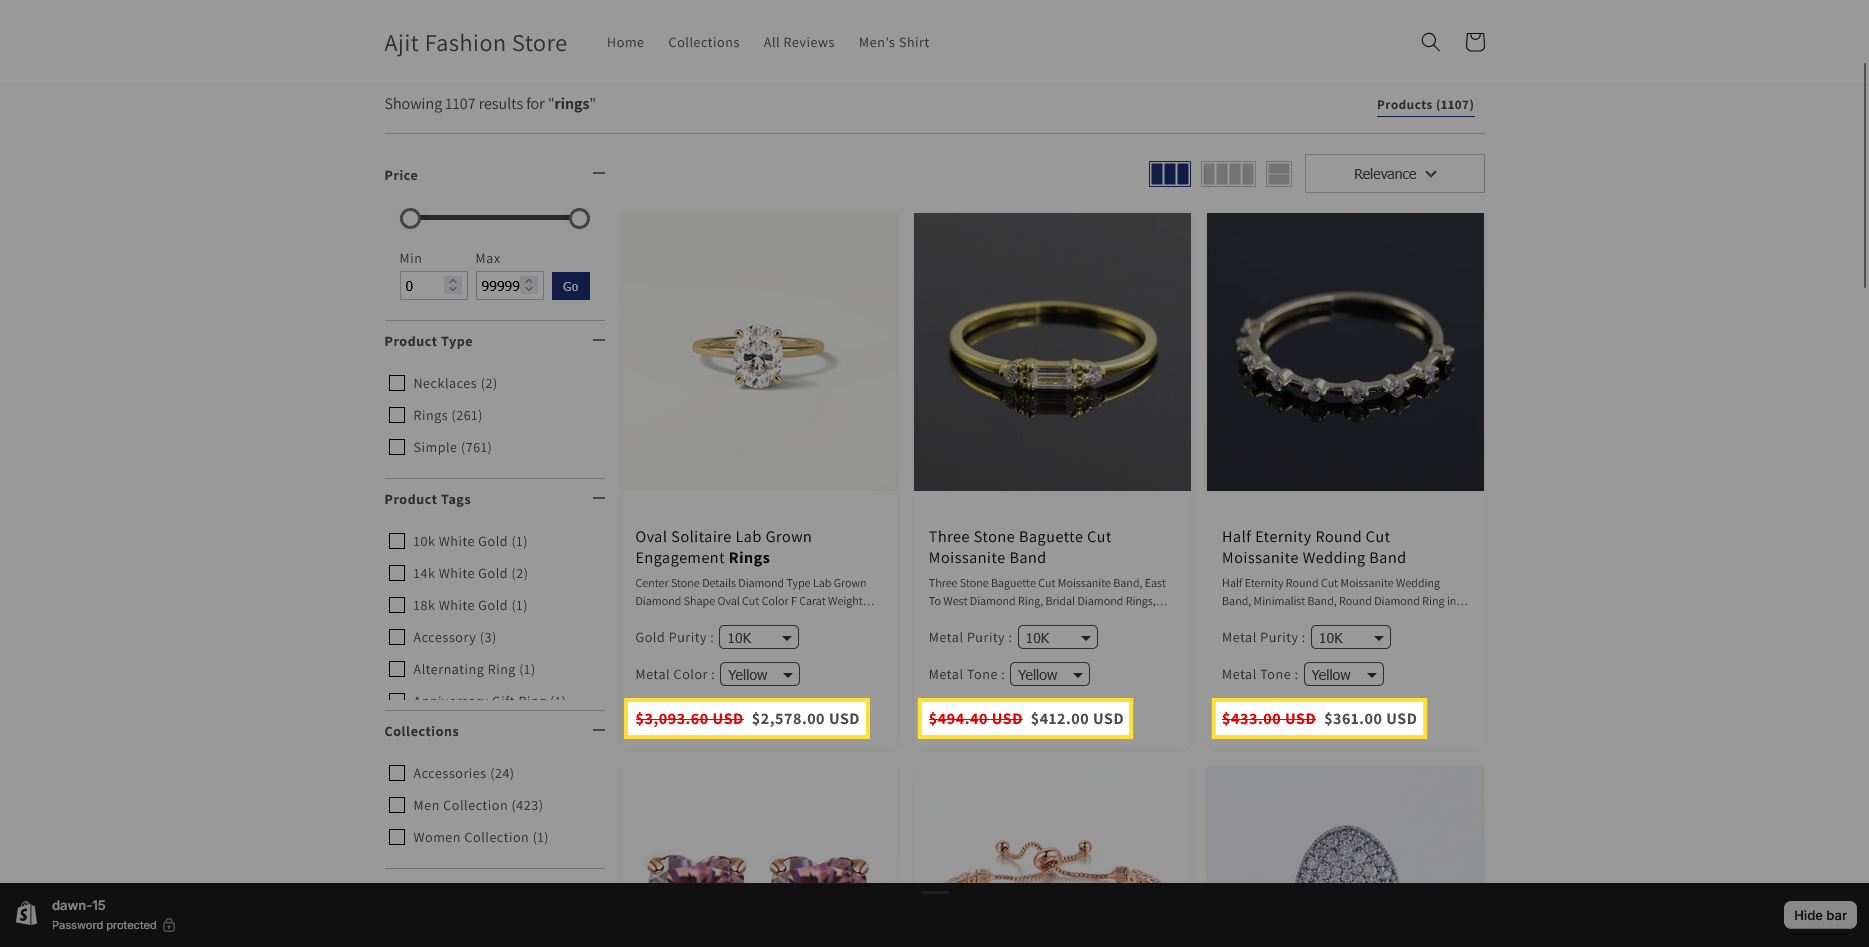The width and height of the screenshot is (1869, 947).
Task: Open the Men's Shirt menu link
Action: click(x=893, y=43)
